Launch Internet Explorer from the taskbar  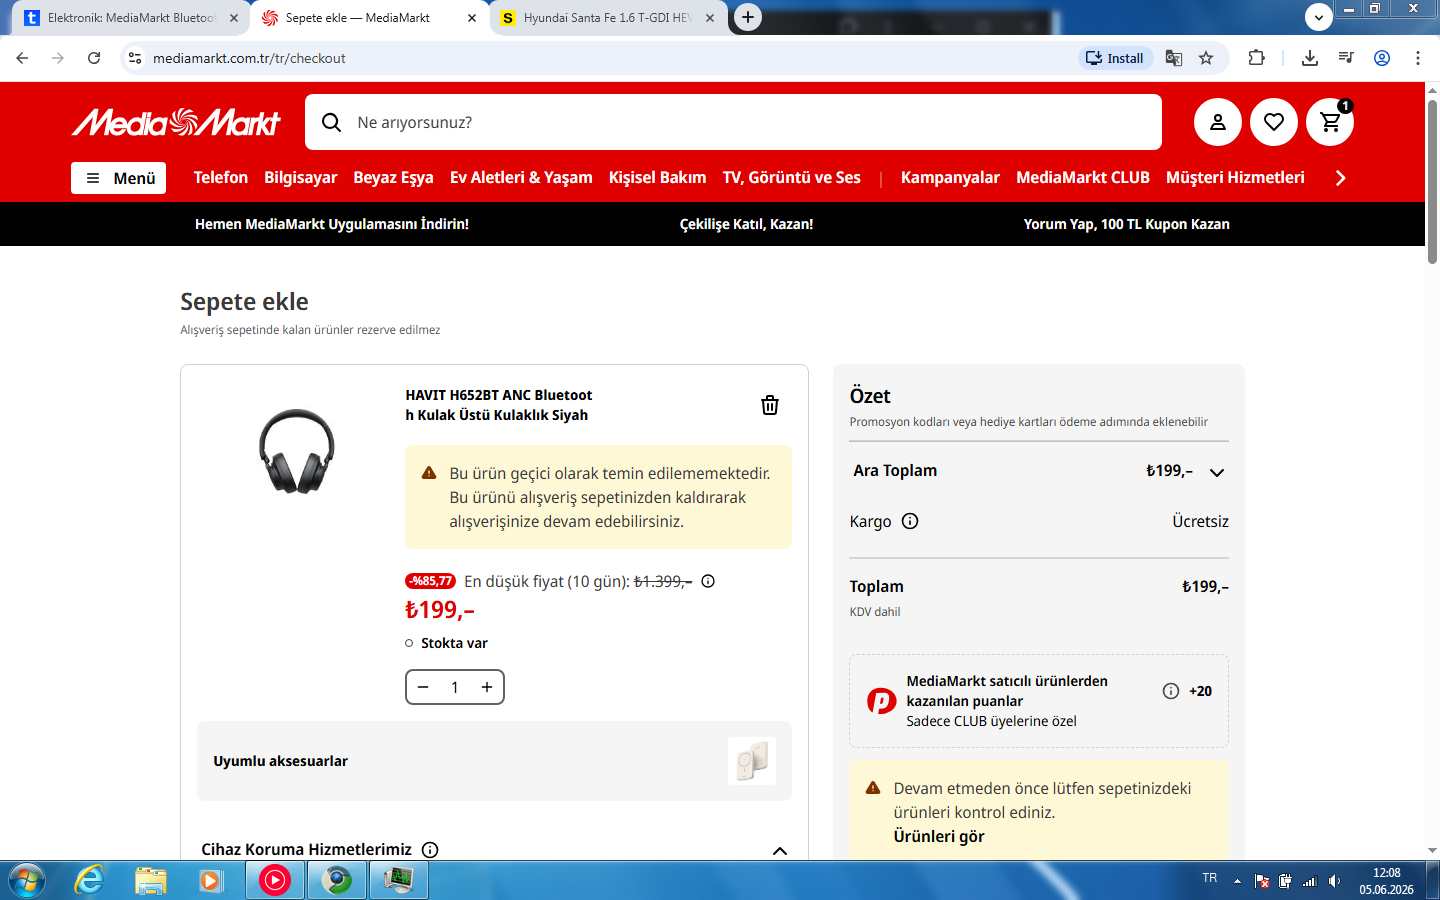pyautogui.click(x=90, y=881)
